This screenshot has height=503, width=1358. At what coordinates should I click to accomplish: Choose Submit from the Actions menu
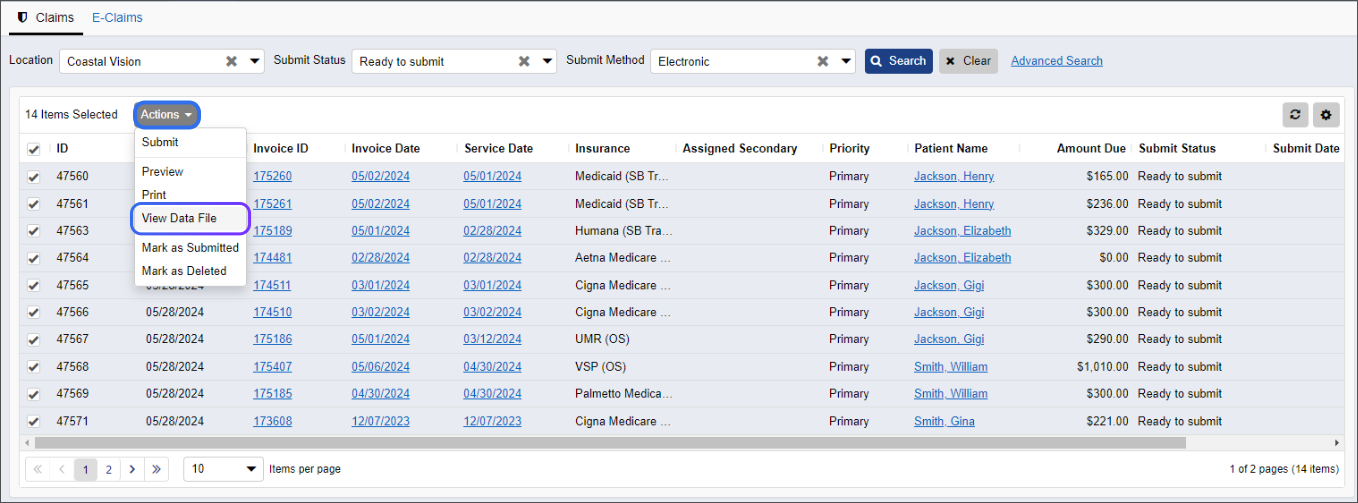(190, 142)
